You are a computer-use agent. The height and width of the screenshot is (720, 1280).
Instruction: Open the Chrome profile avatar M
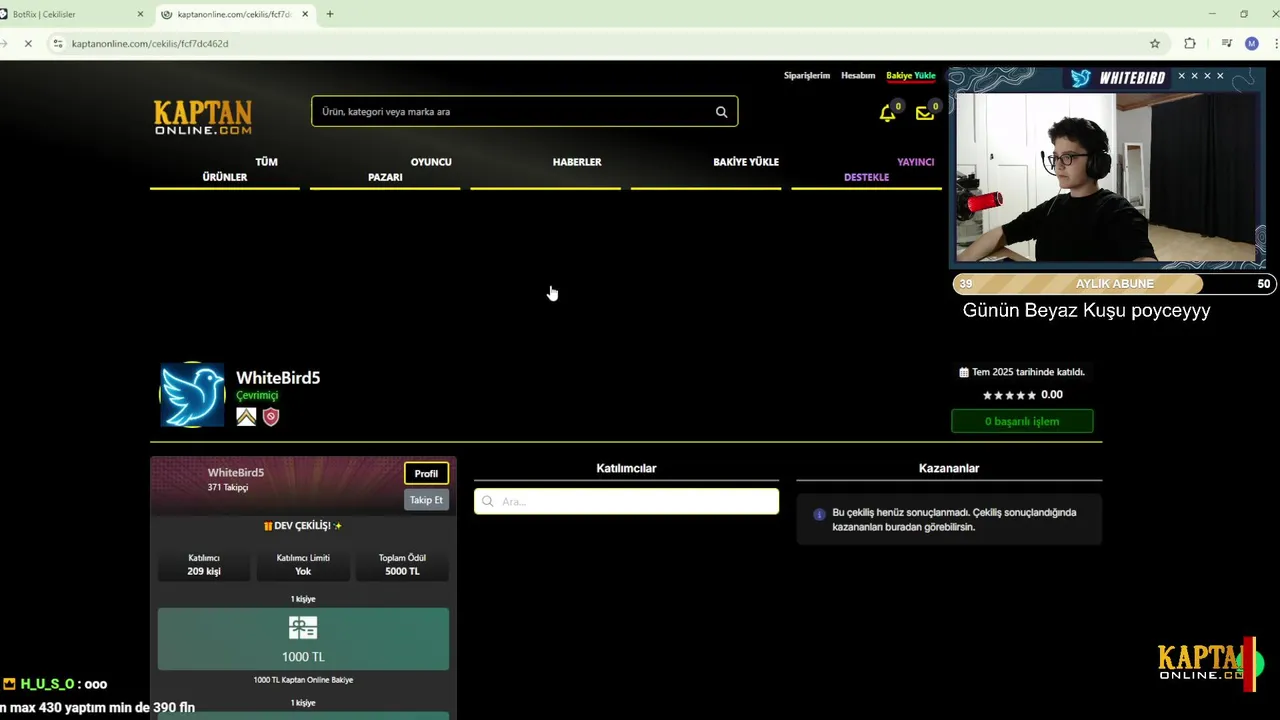[1251, 44]
